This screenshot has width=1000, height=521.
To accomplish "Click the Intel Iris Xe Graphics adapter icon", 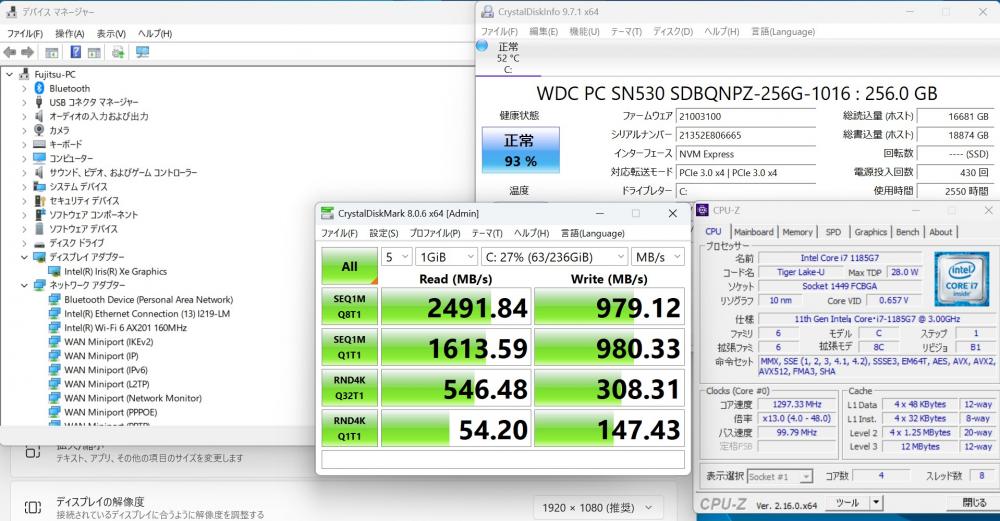I will (x=55, y=271).
